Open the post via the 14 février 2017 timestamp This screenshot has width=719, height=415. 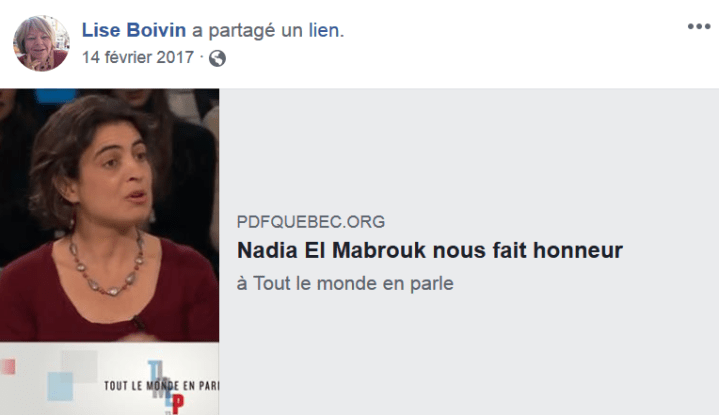138,57
